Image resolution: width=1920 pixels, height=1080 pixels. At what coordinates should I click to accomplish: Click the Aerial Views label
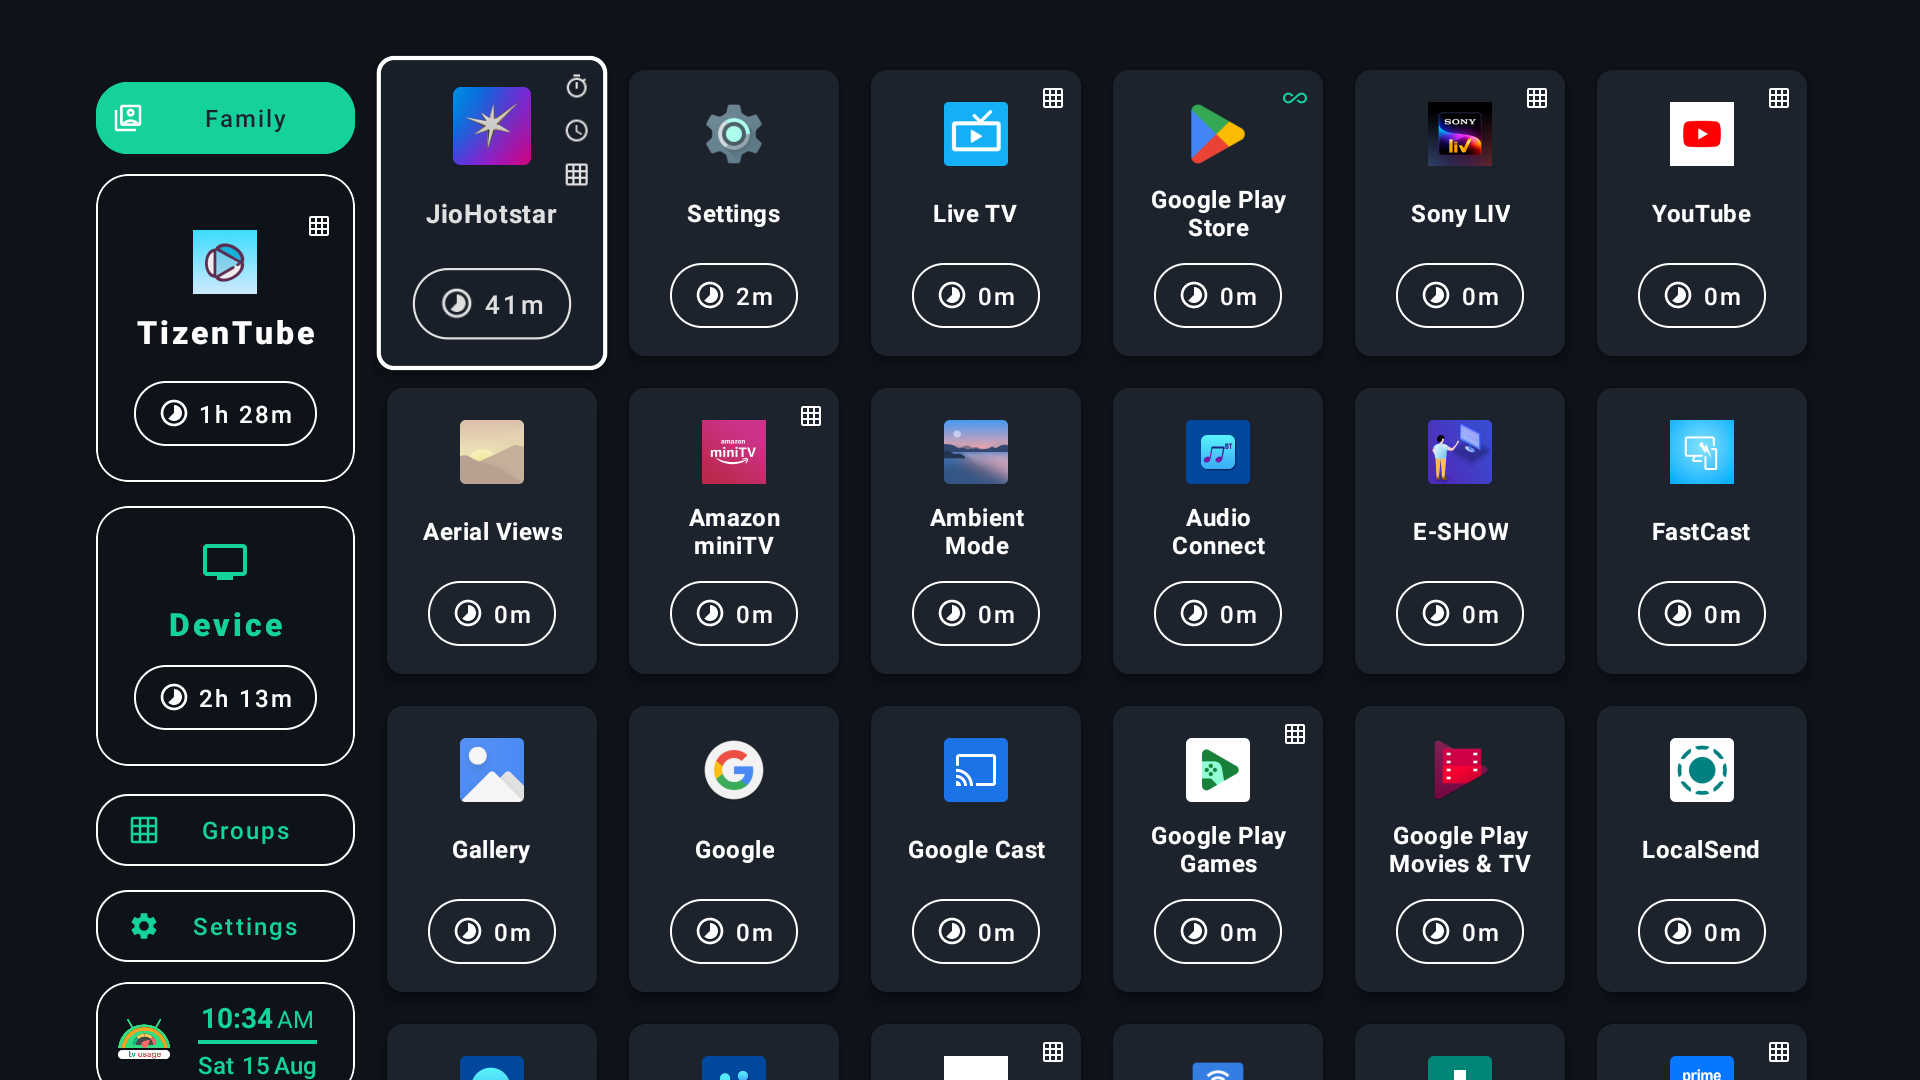coord(492,532)
